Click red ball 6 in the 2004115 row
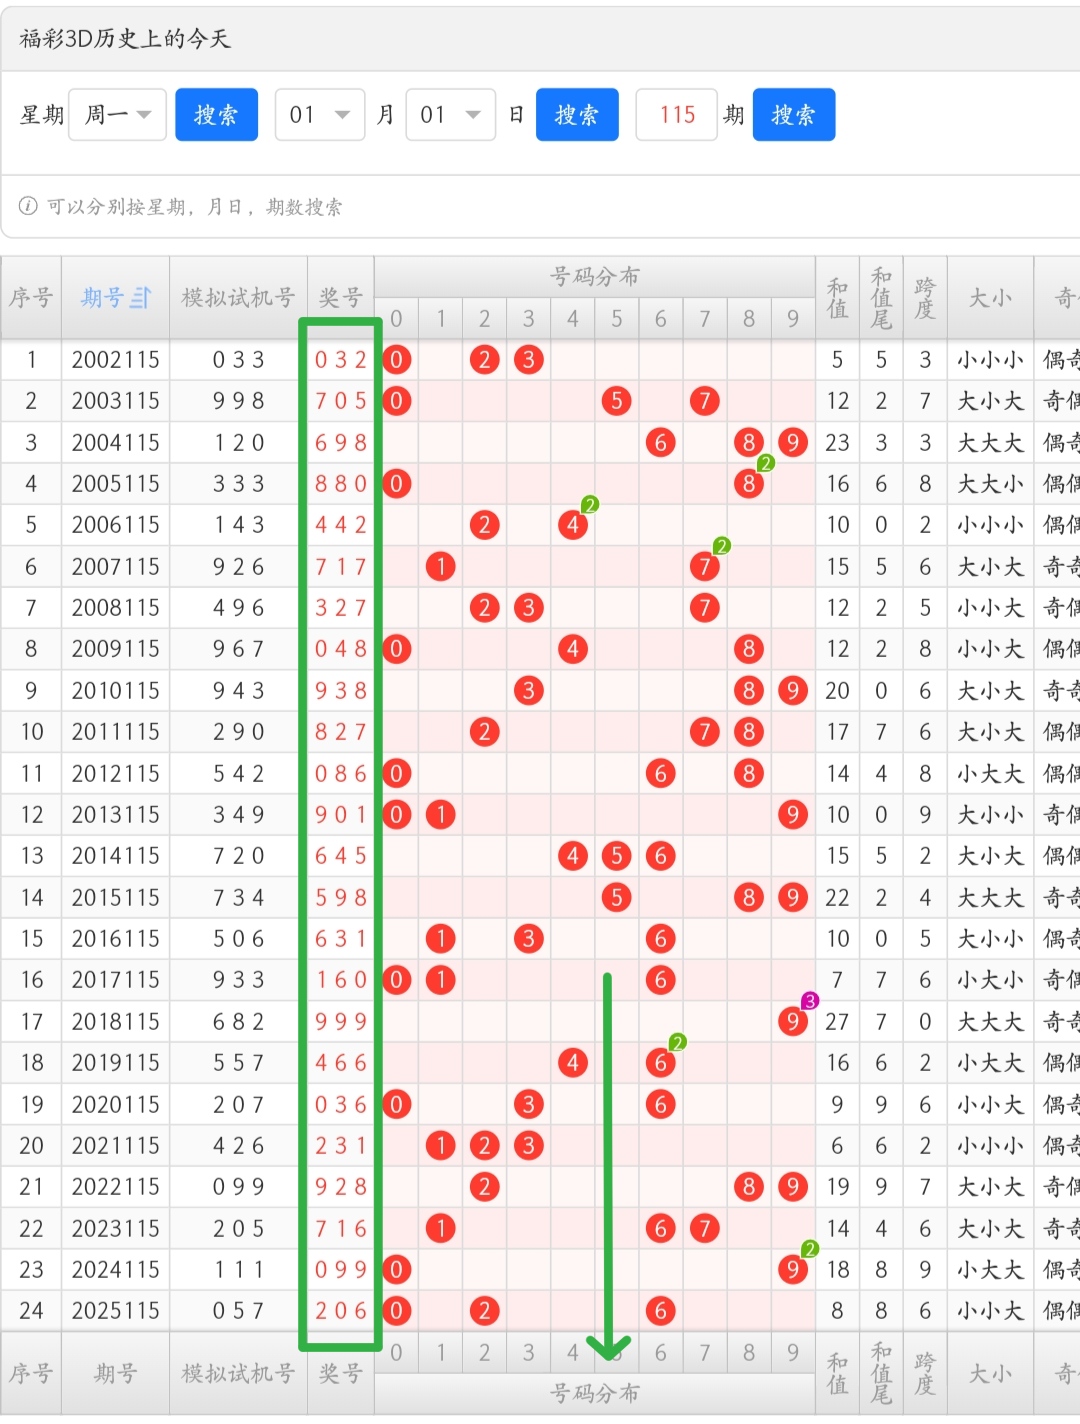 (x=661, y=442)
